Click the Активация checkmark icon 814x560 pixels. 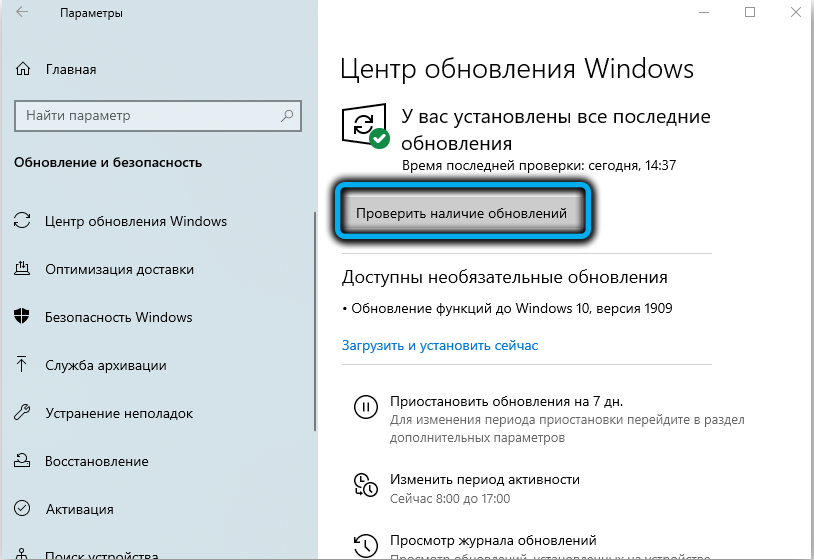coord(23,509)
